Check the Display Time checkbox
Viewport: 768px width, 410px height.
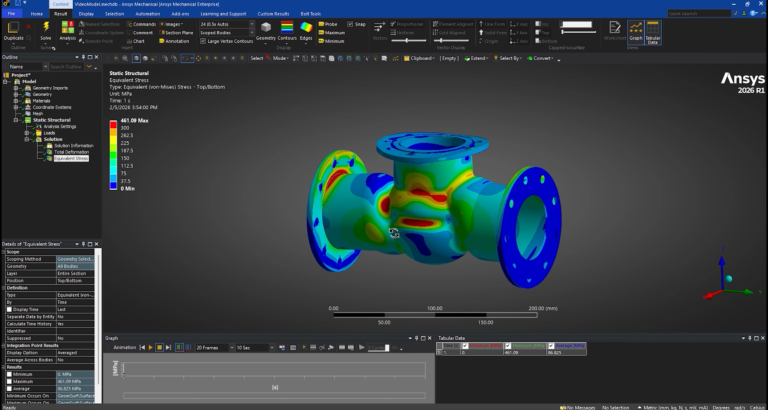9,310
